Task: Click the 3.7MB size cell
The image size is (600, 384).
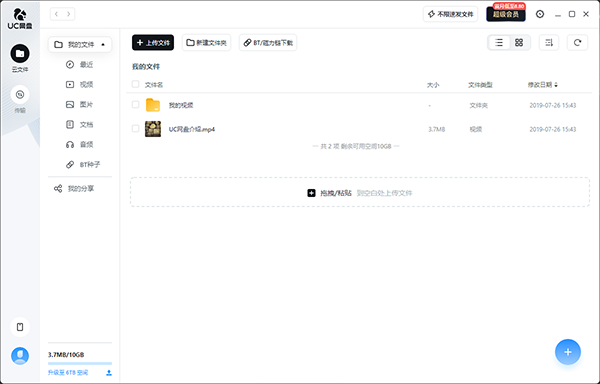Action: pyautogui.click(x=436, y=129)
